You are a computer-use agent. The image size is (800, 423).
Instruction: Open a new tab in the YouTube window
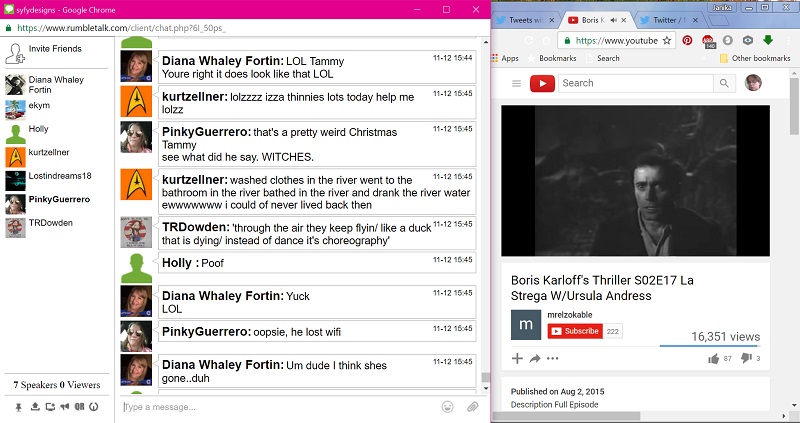pos(719,20)
